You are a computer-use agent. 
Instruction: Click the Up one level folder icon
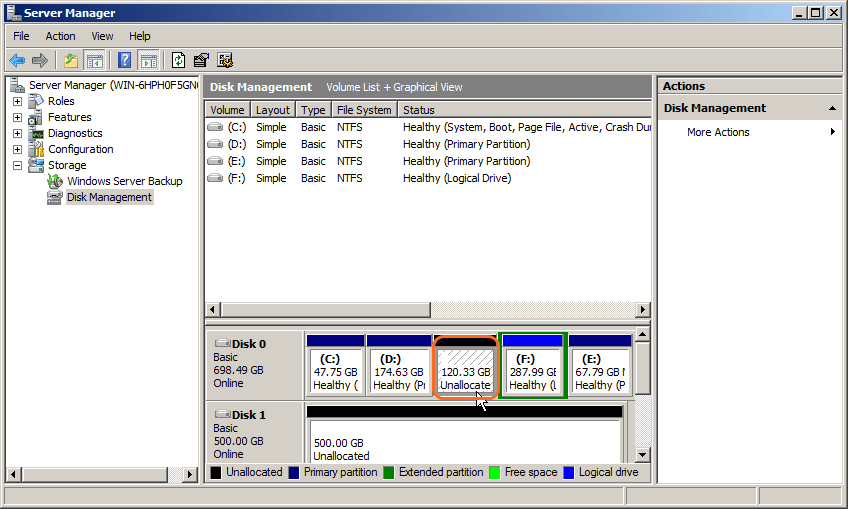pos(71,61)
